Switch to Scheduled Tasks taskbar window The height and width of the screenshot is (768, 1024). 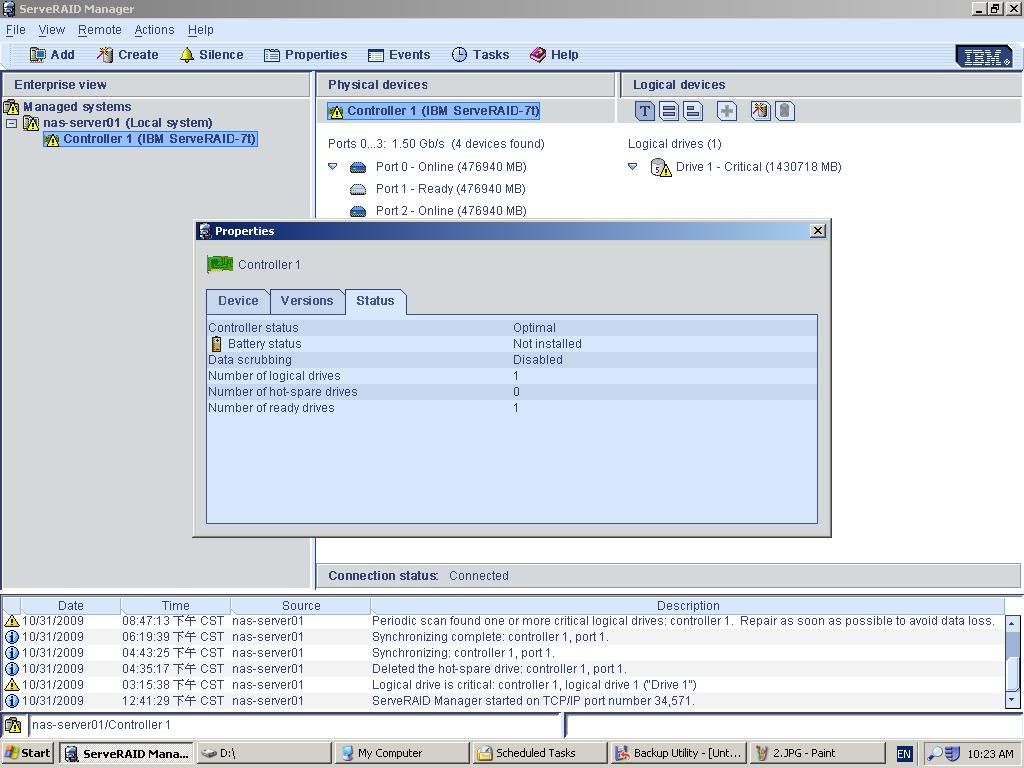click(x=538, y=753)
